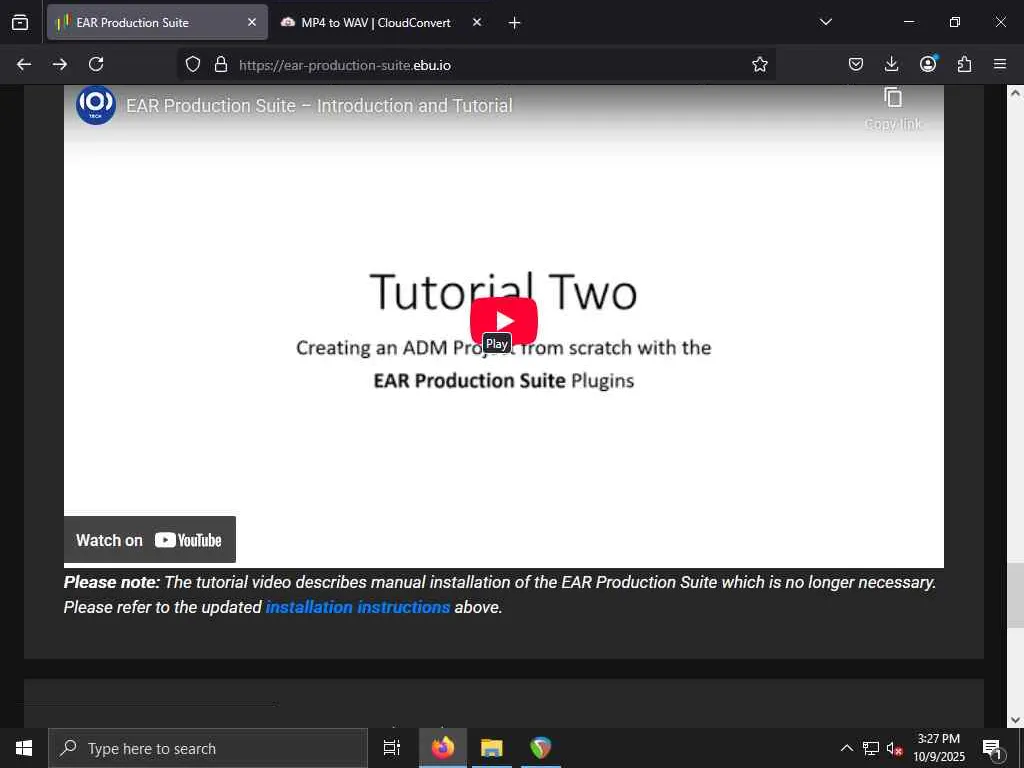Open REAPER app icon on taskbar

540,748
